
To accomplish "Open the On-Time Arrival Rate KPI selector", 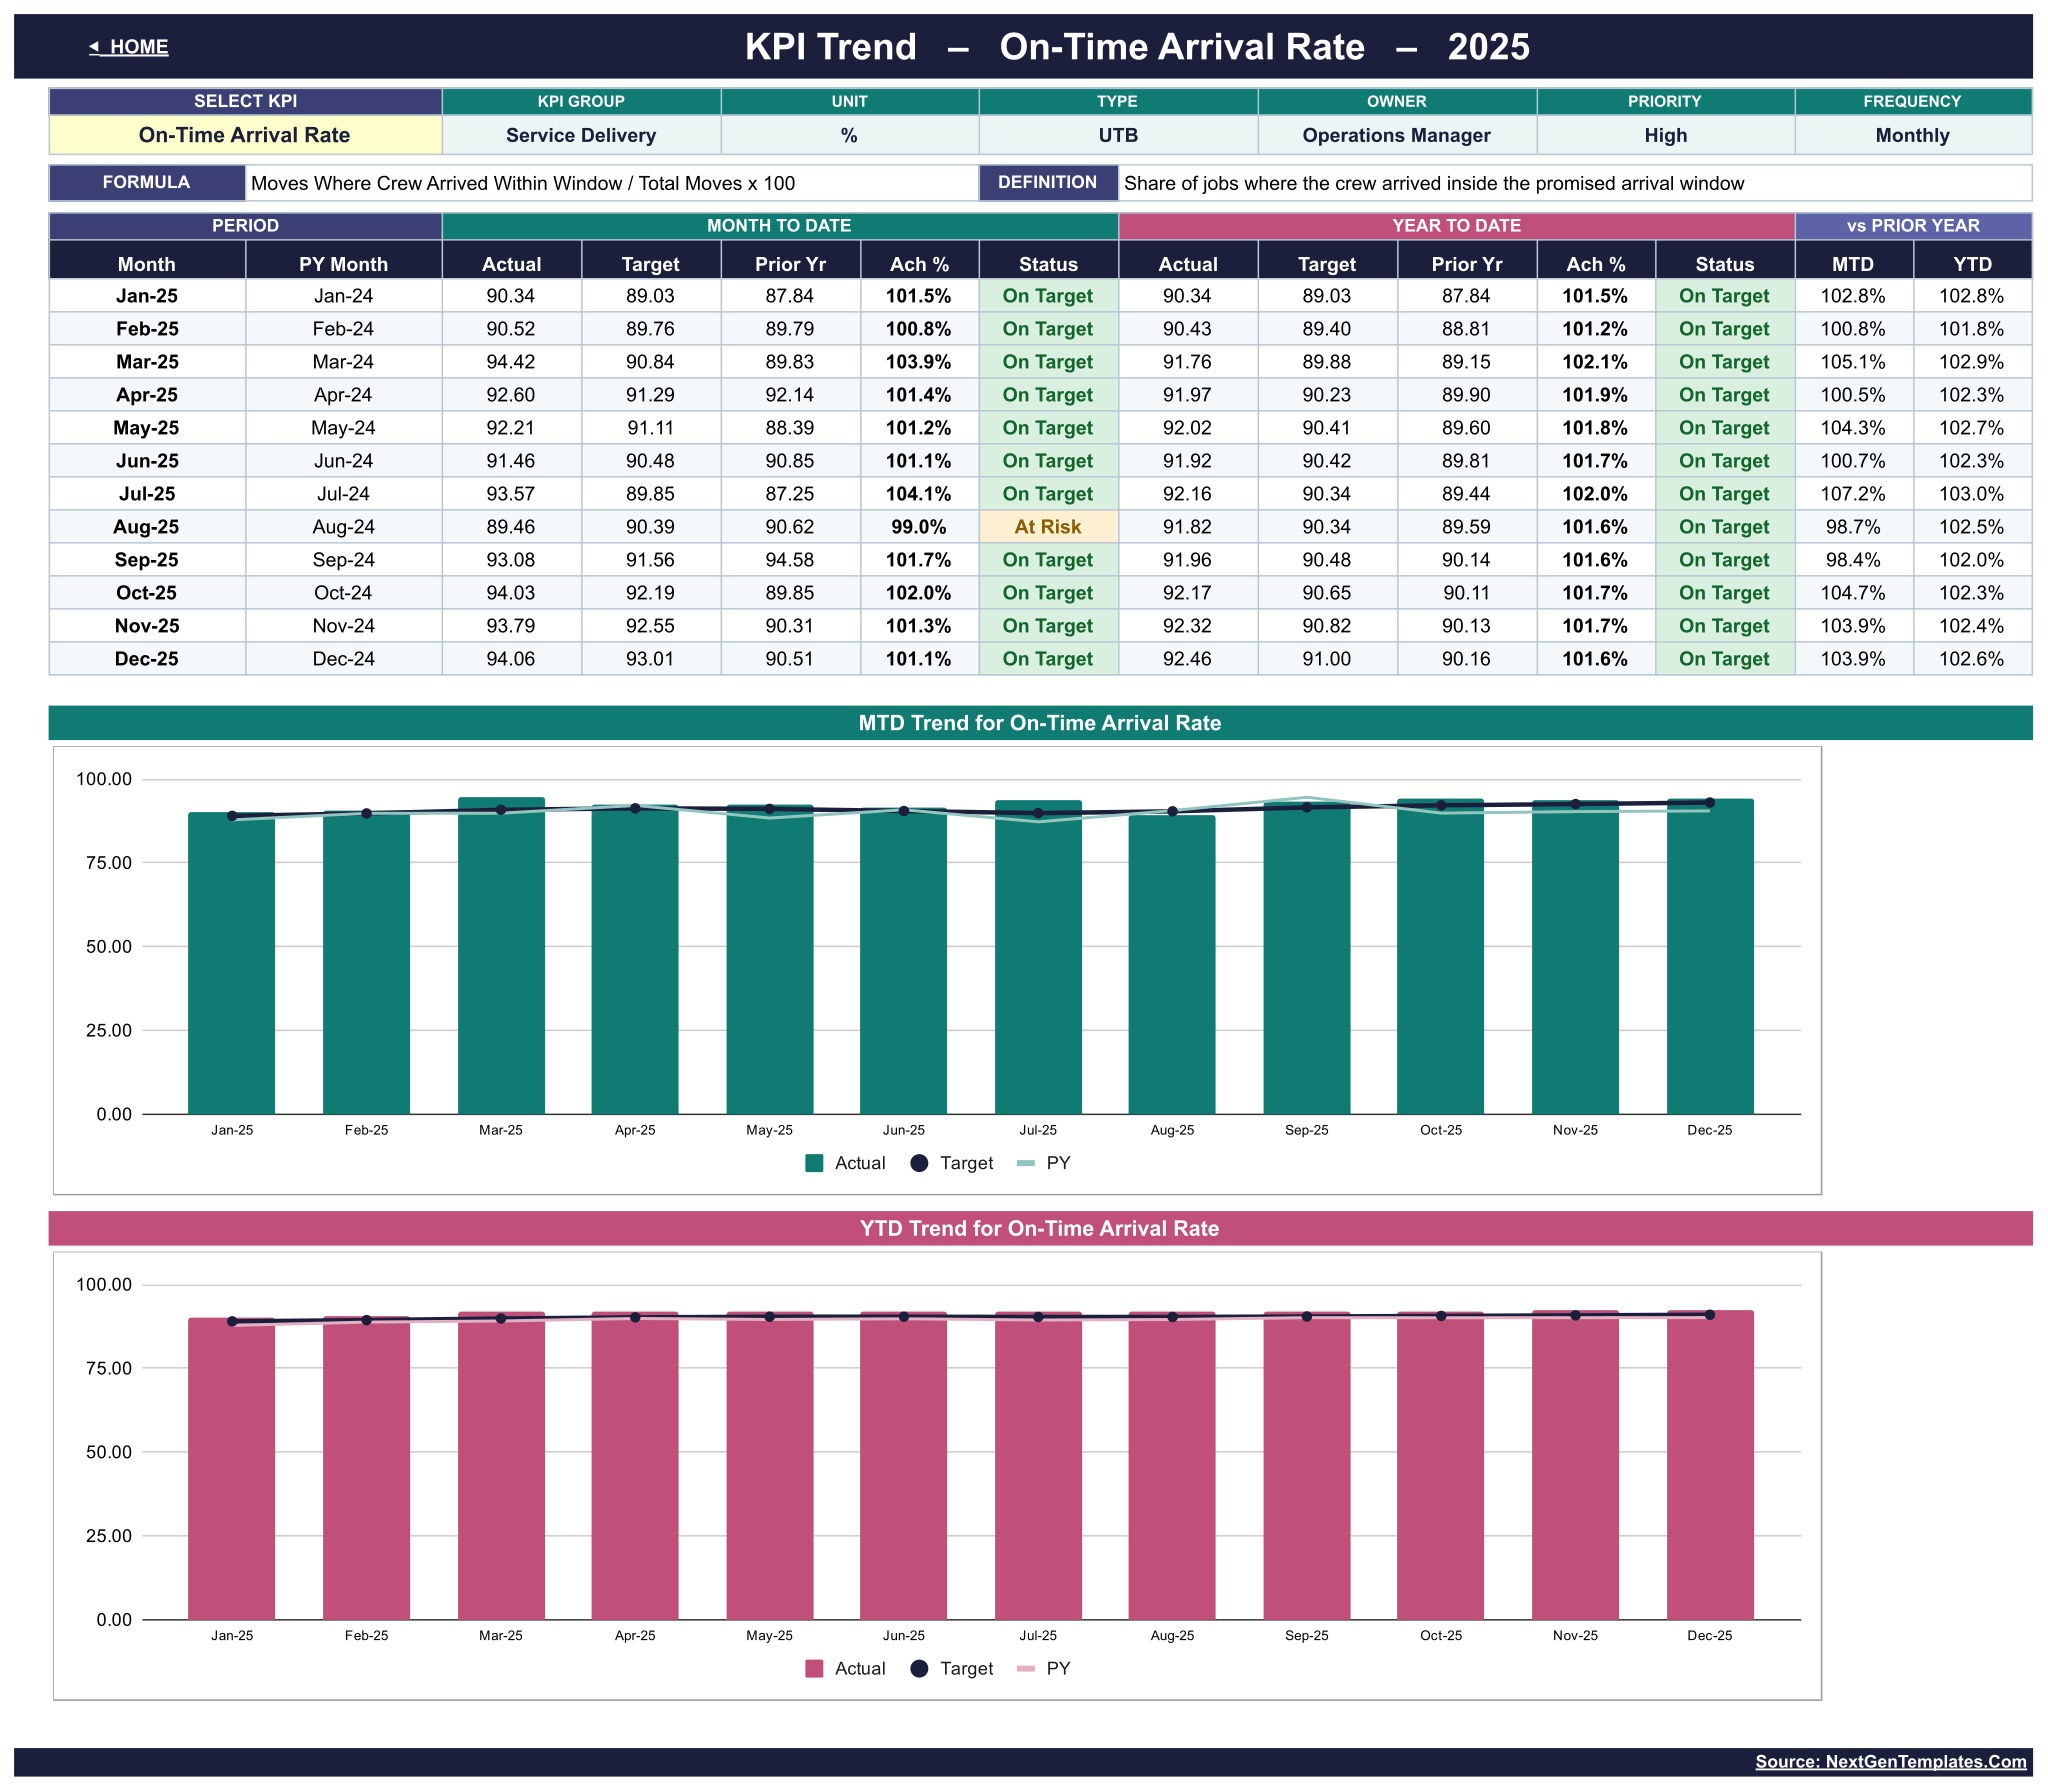I will pyautogui.click(x=245, y=135).
